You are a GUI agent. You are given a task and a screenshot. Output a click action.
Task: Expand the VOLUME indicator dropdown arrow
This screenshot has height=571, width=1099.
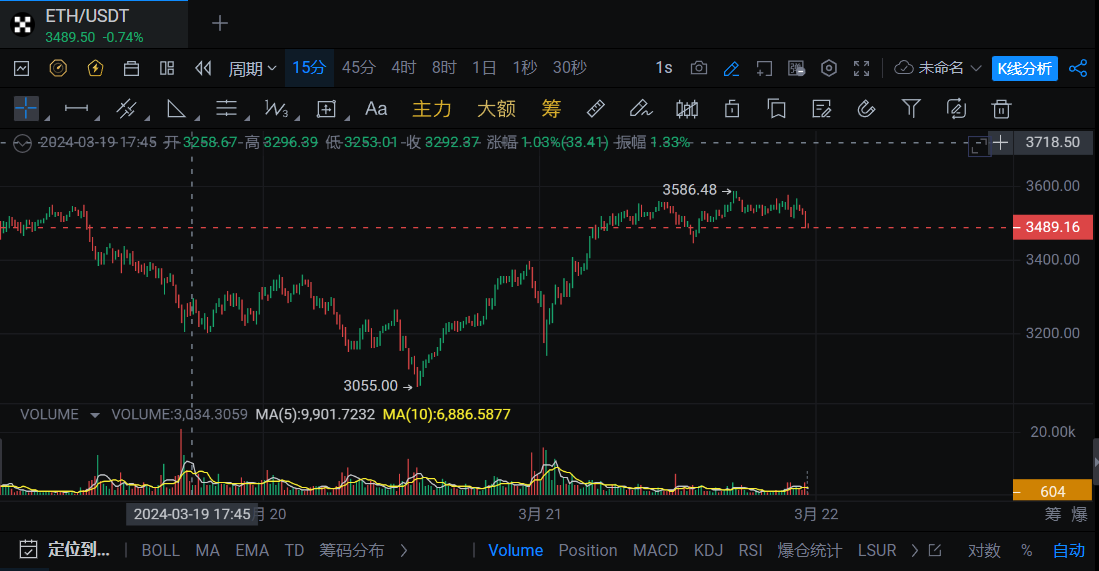click(95, 415)
